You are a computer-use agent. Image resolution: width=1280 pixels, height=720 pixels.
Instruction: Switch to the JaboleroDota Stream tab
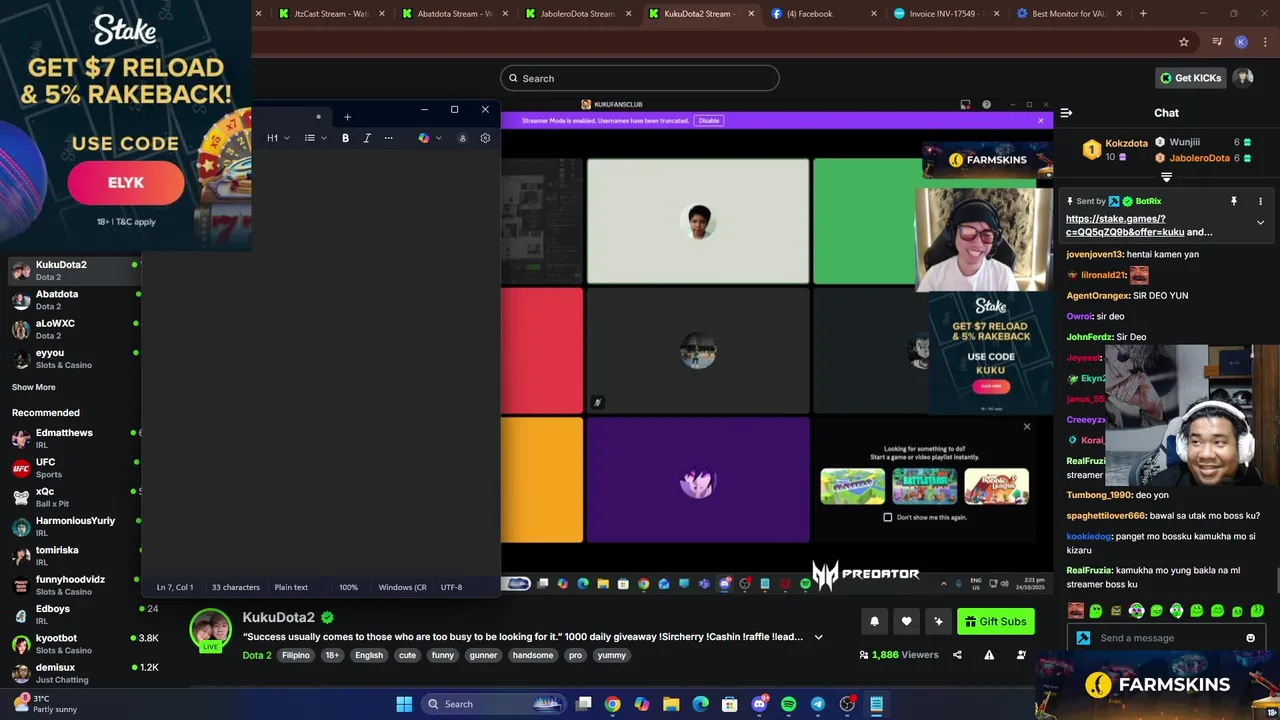(x=579, y=14)
